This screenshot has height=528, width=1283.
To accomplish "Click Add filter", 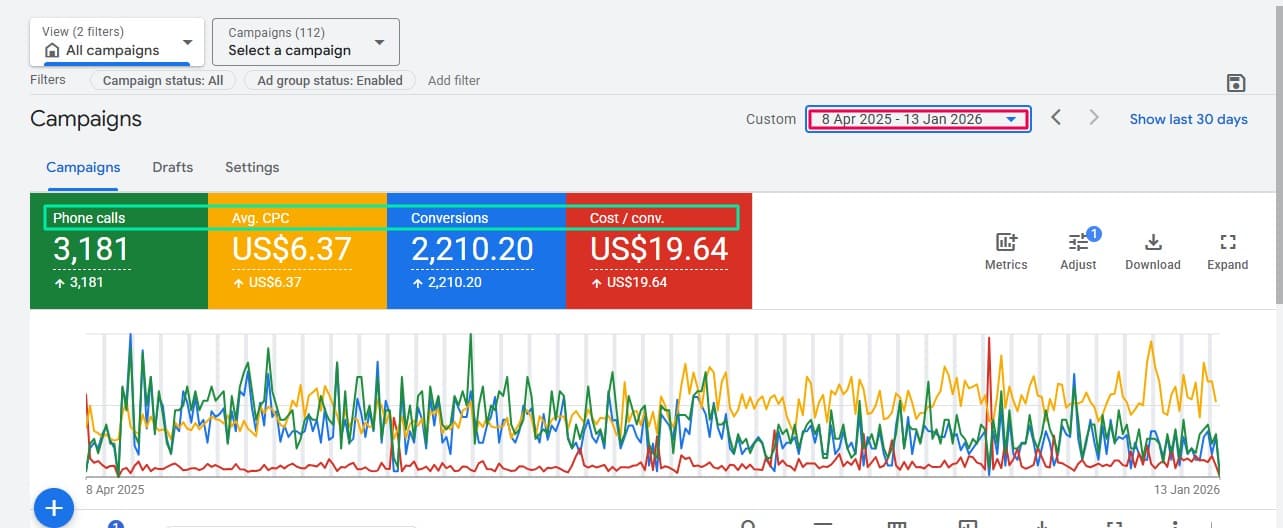I will [454, 80].
